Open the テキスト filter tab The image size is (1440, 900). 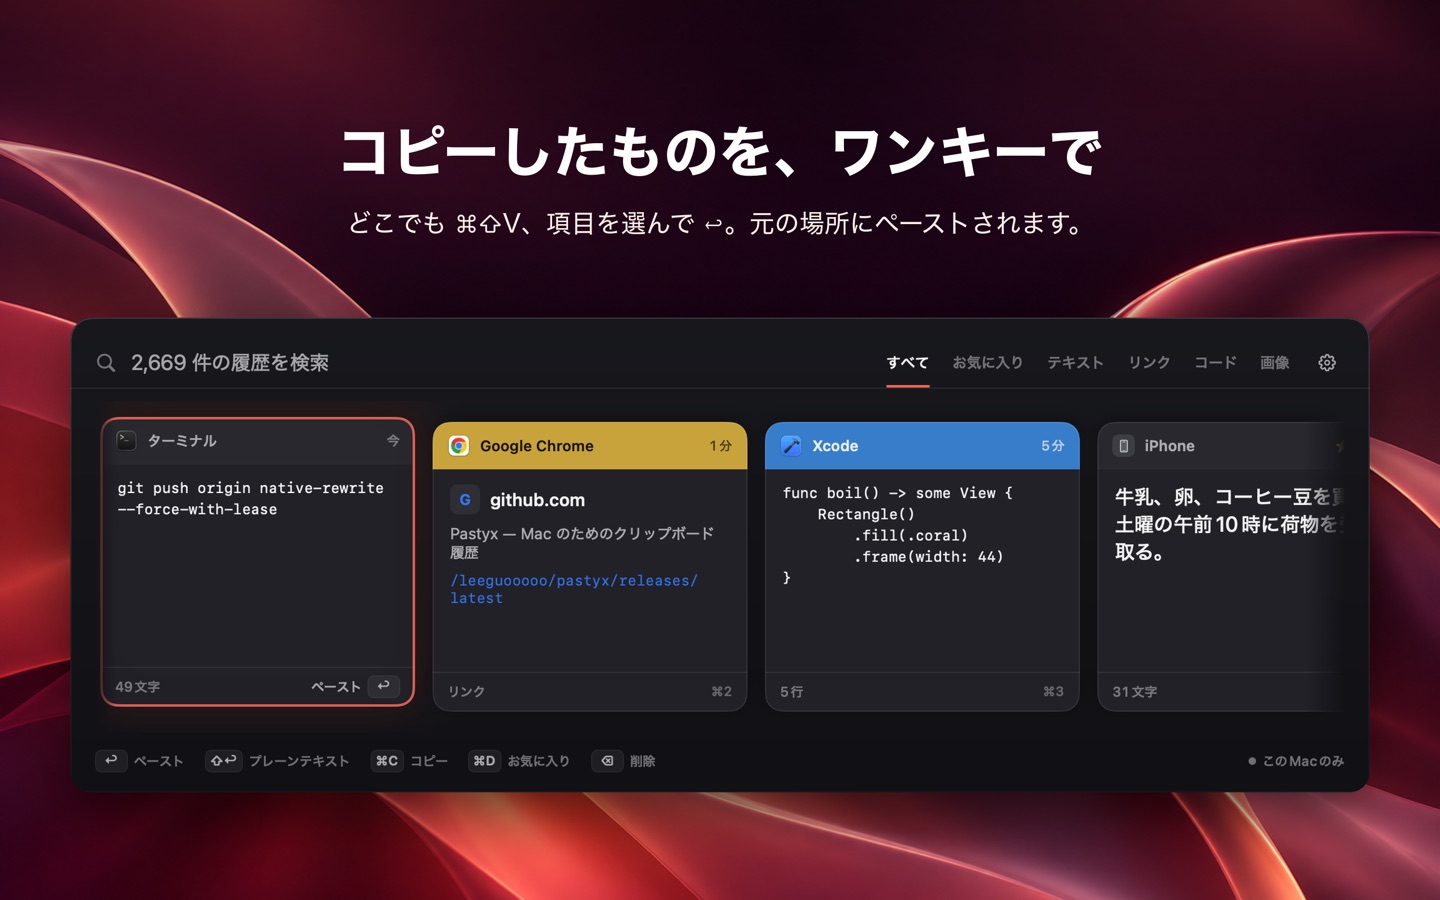[x=1076, y=363]
